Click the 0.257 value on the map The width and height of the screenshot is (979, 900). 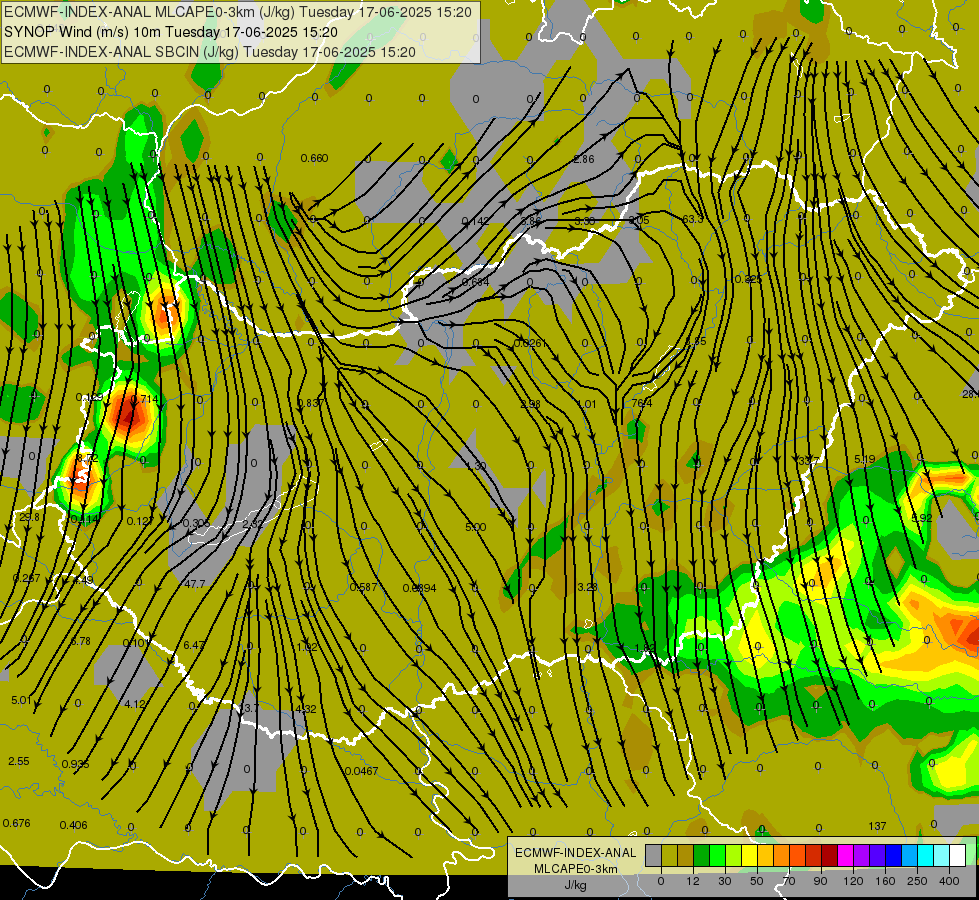26,578
